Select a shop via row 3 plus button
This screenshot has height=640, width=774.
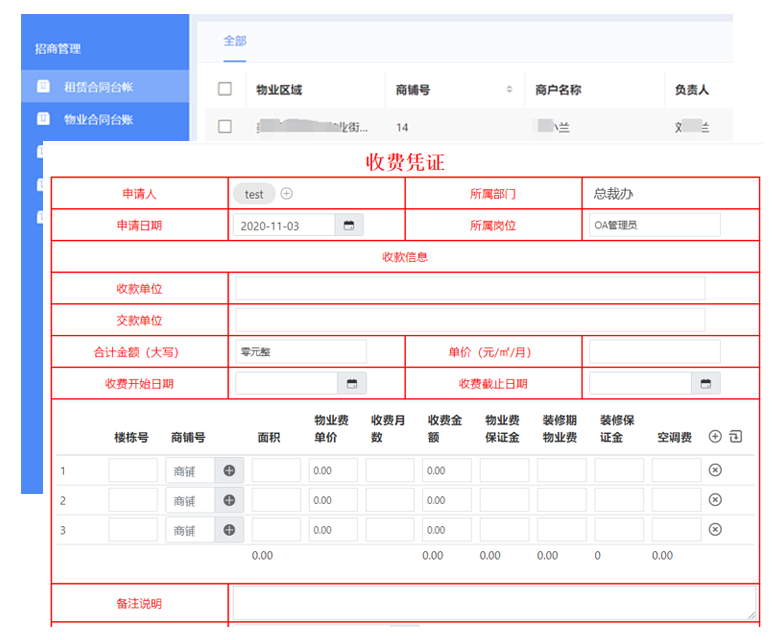point(229,529)
